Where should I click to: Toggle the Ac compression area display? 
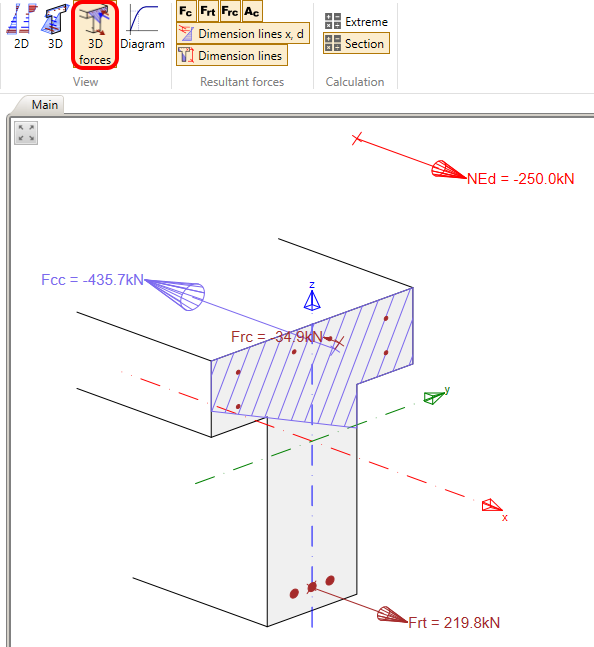[252, 11]
